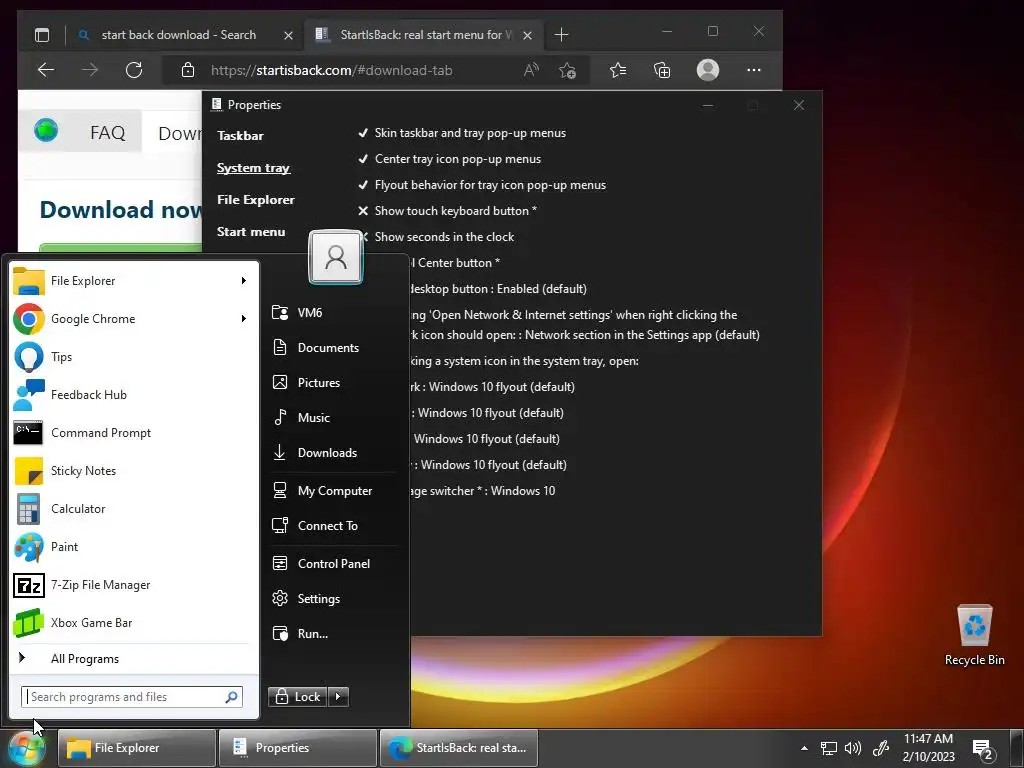Screen dimensions: 1024x768
Task: Open Connect To
Action: pos(333,526)
